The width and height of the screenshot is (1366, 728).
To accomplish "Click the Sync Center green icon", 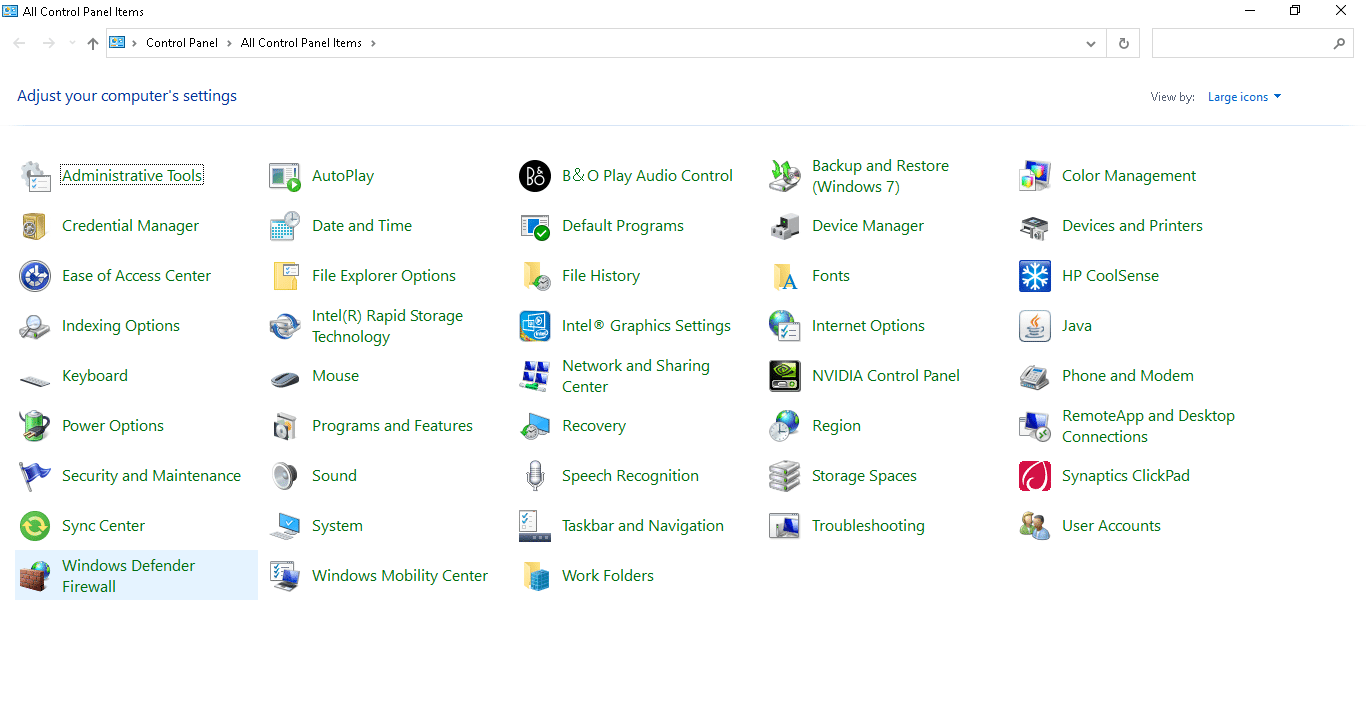I will [35, 526].
